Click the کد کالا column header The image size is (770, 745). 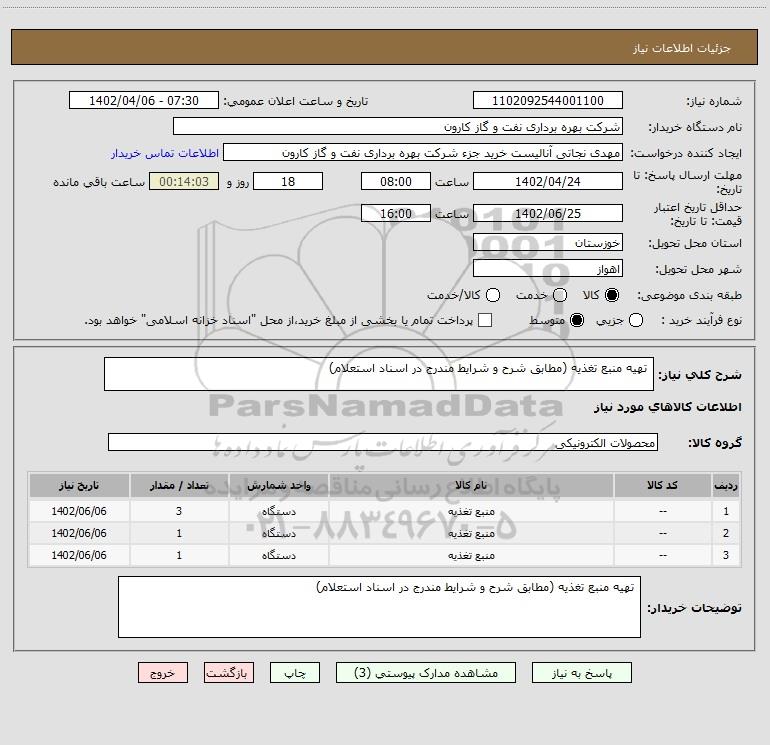coord(662,485)
